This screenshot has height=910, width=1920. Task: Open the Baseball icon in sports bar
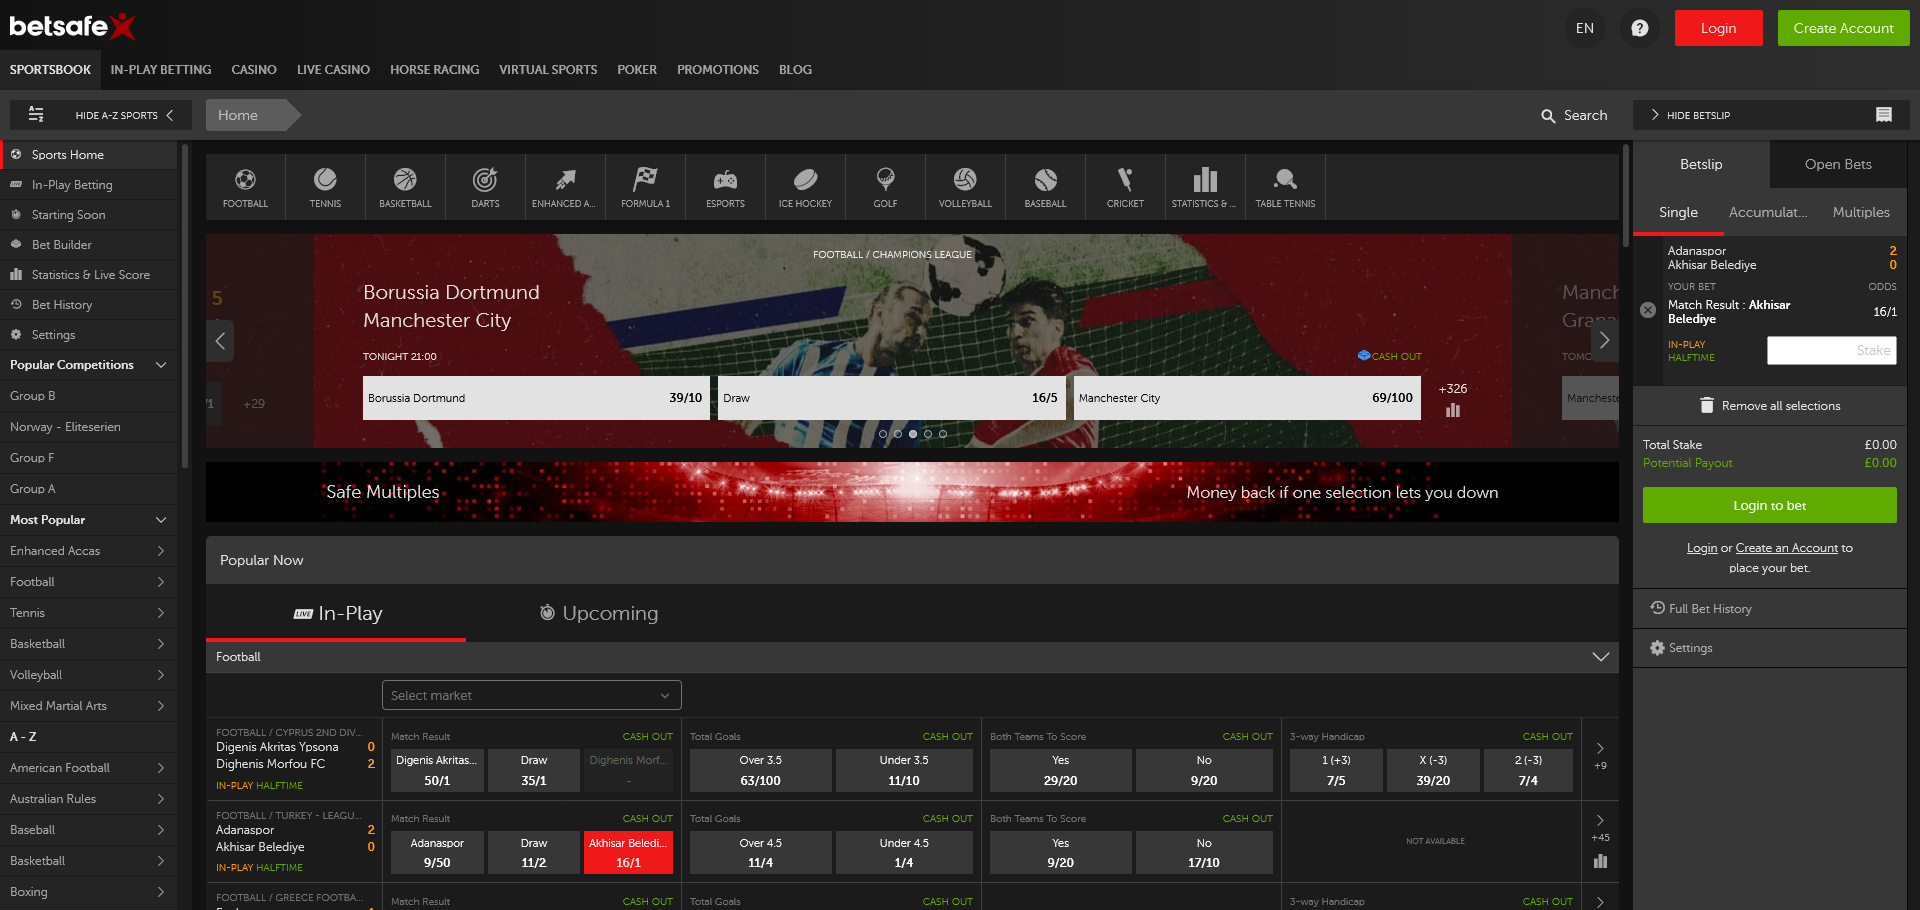tap(1045, 187)
